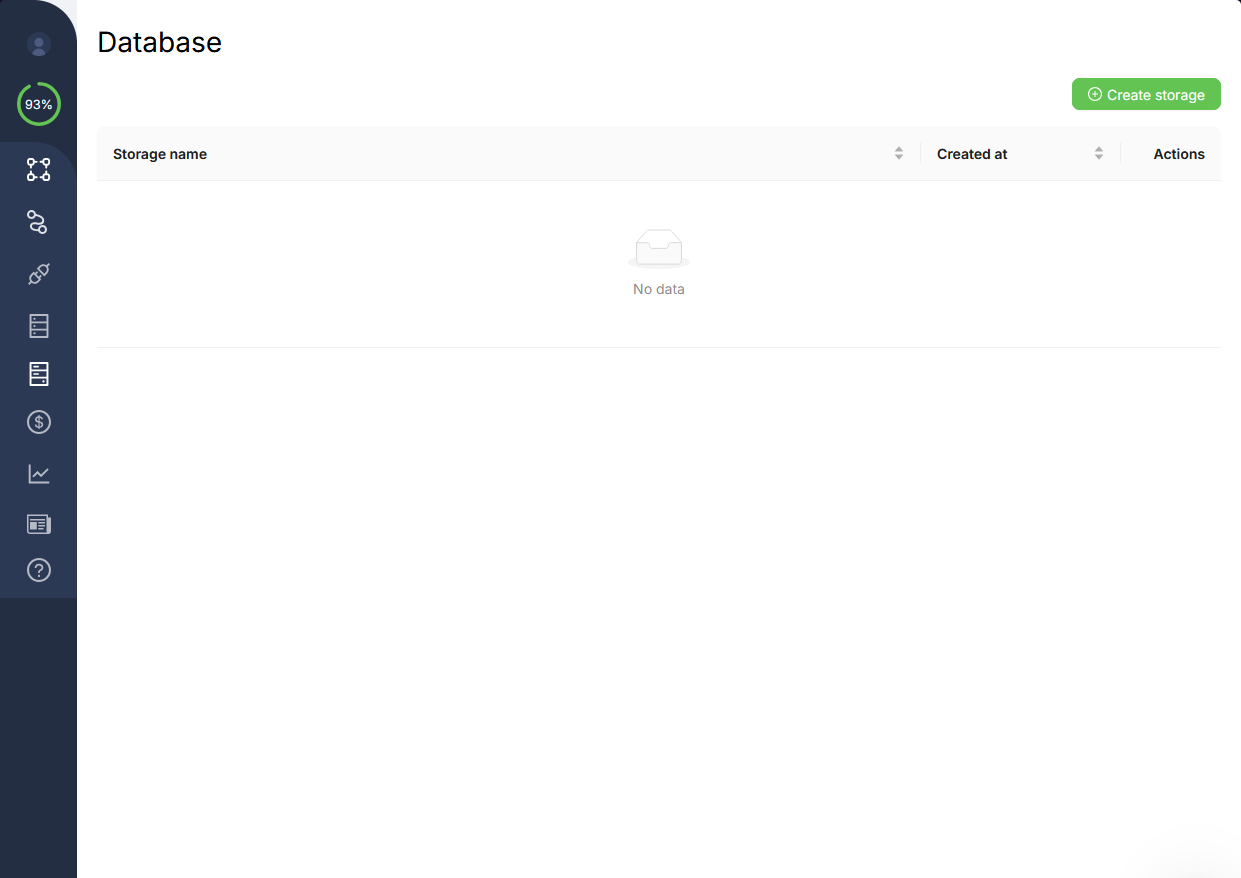Open billing via the dollar icon
This screenshot has width=1241, height=878.
[x=38, y=421]
